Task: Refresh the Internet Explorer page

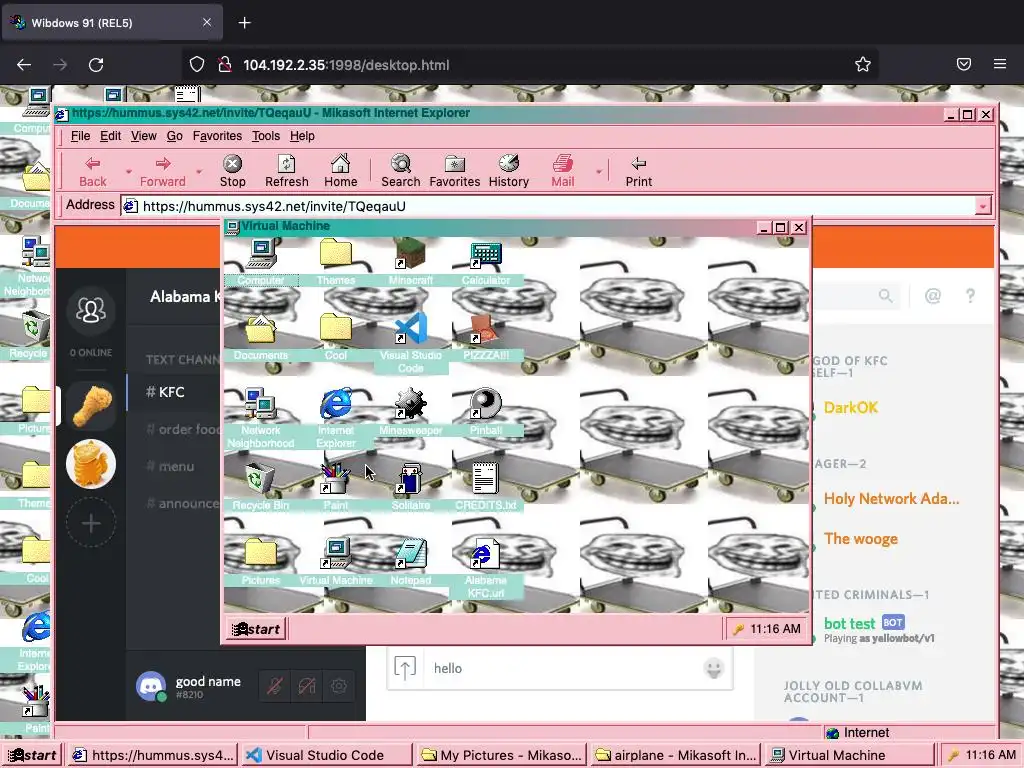Action: point(287,172)
